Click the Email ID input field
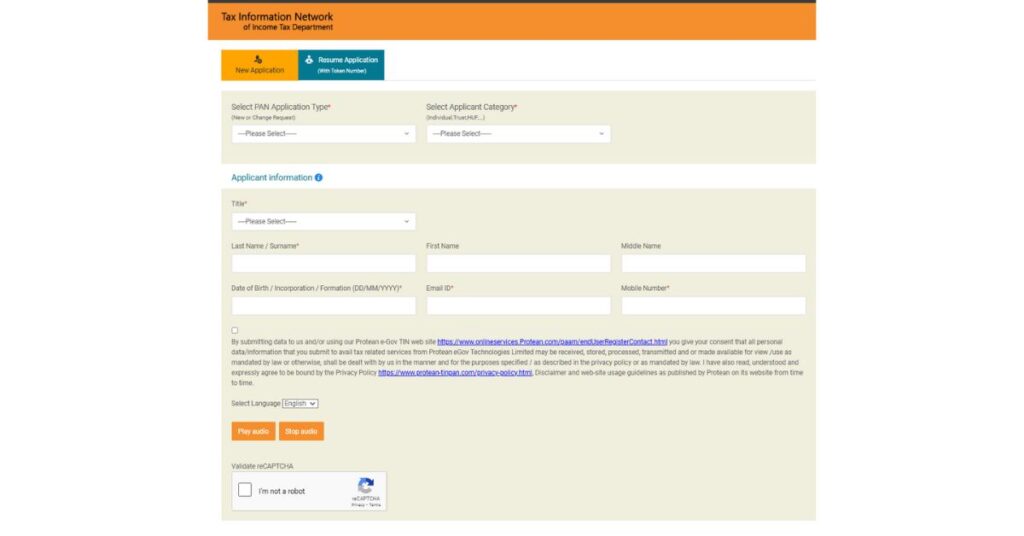 tap(519, 306)
